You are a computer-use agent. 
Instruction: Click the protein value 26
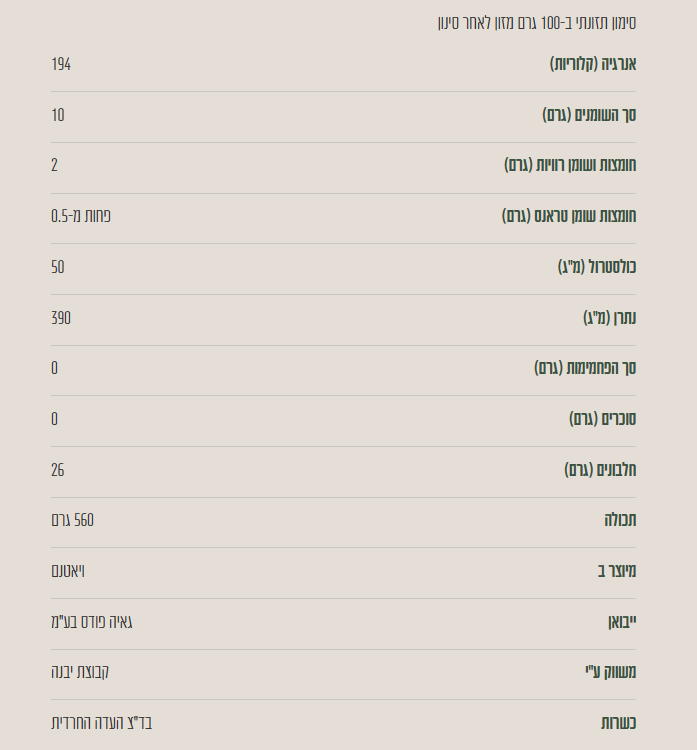(x=57, y=470)
